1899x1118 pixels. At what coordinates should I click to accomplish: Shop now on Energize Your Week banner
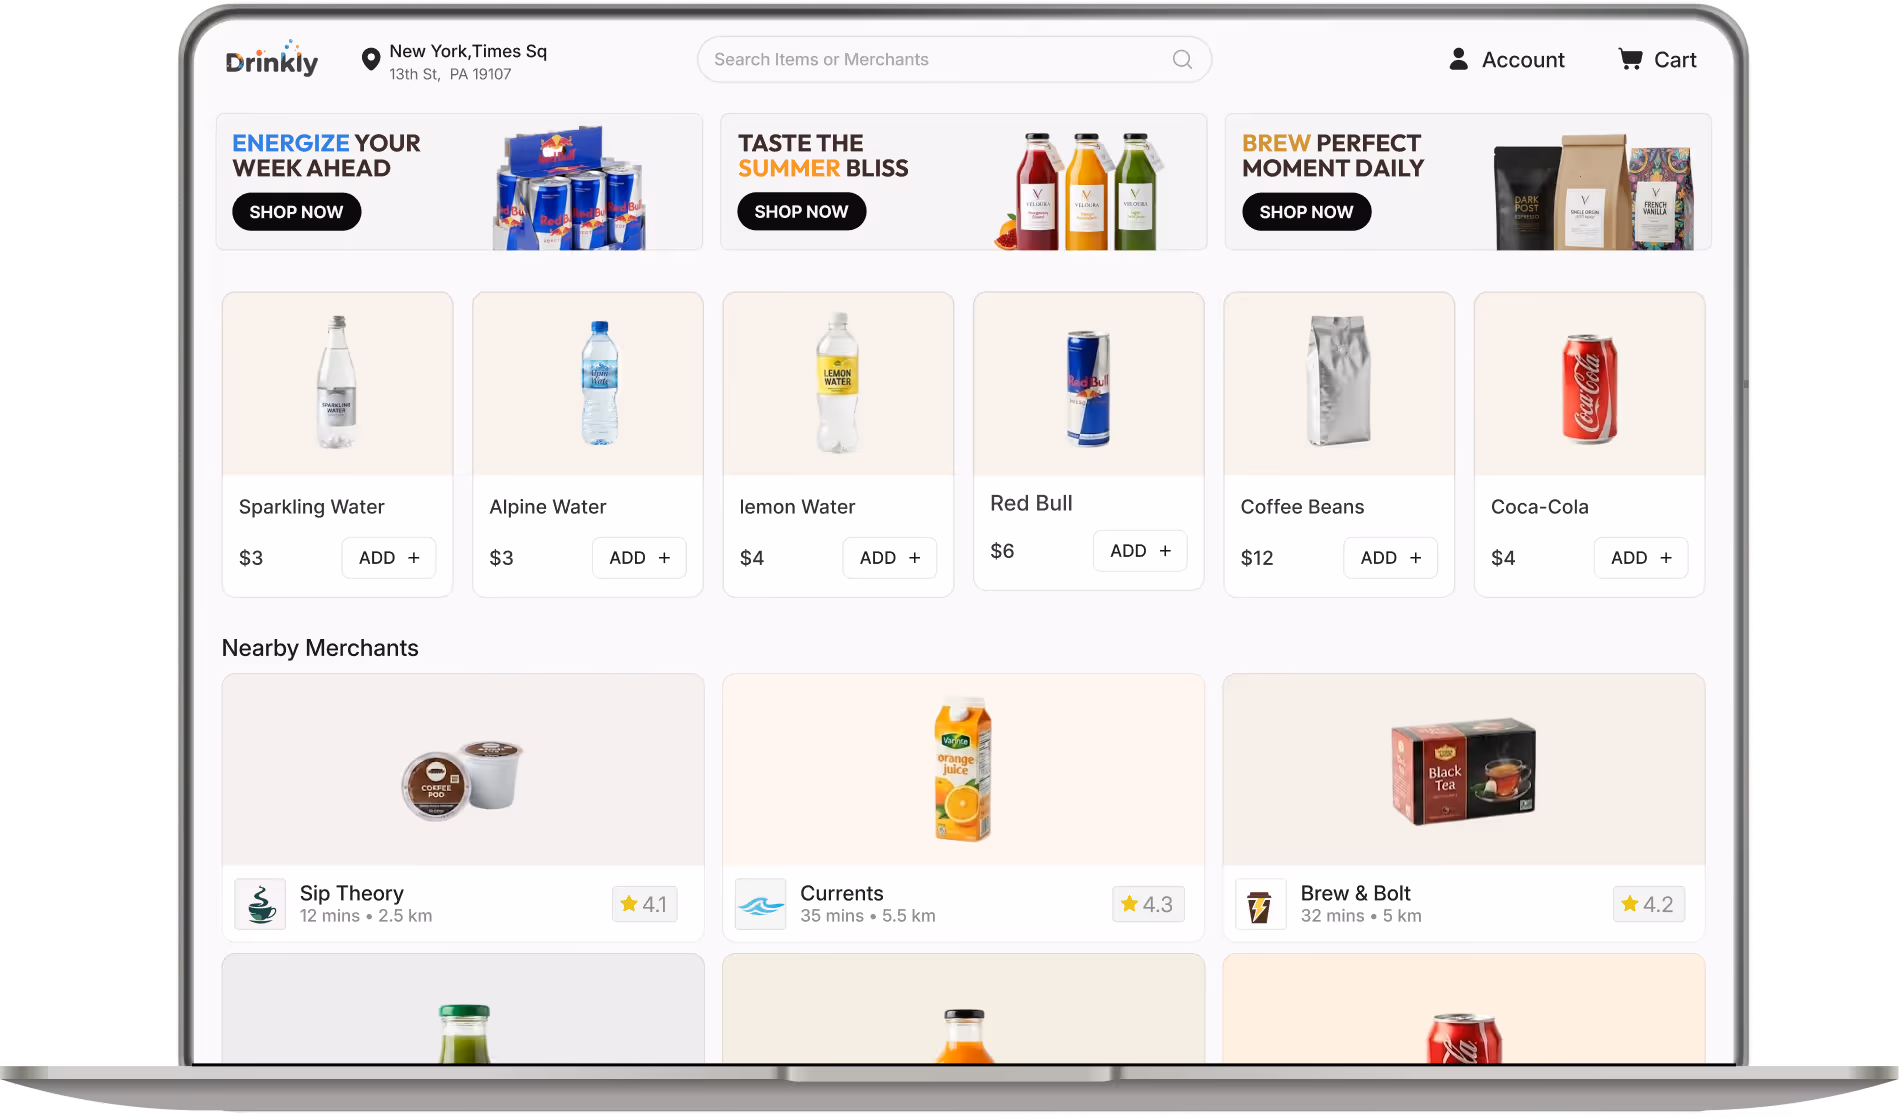coord(296,212)
